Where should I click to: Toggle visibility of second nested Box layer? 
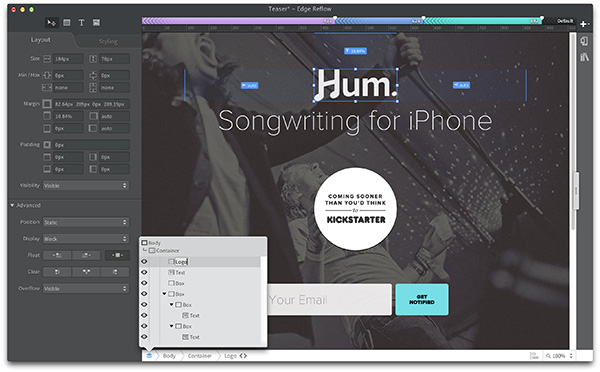pyautogui.click(x=144, y=326)
